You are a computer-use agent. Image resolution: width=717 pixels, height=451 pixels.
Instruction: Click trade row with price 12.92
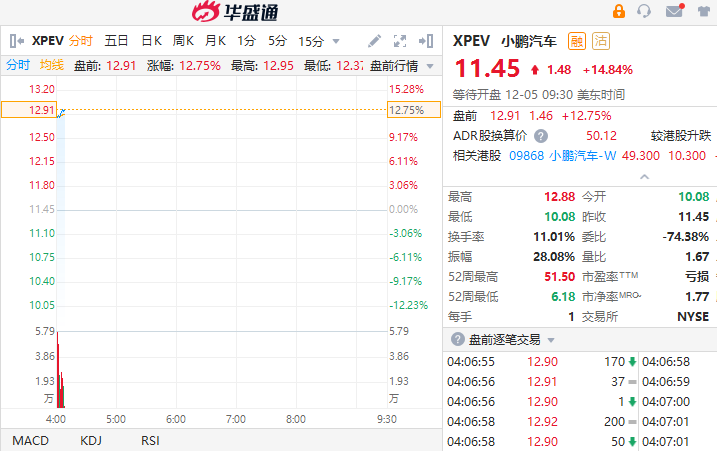(542, 422)
